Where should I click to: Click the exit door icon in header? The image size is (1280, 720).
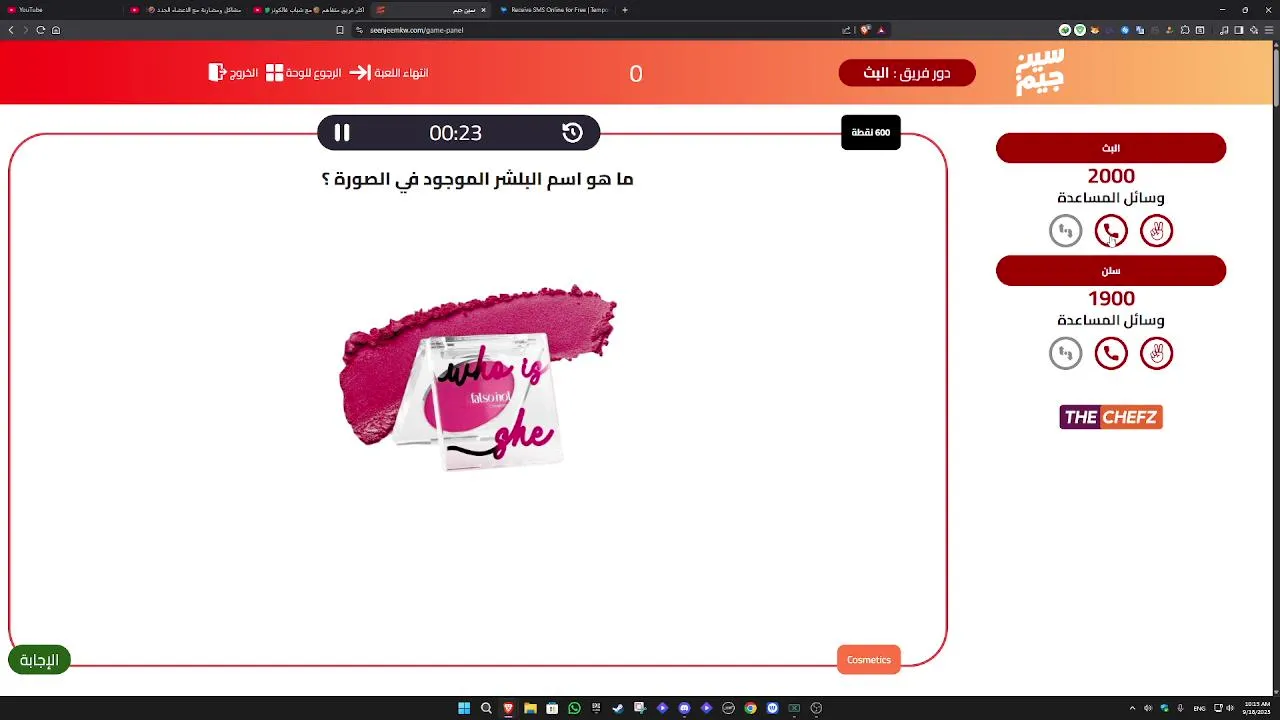218,73
